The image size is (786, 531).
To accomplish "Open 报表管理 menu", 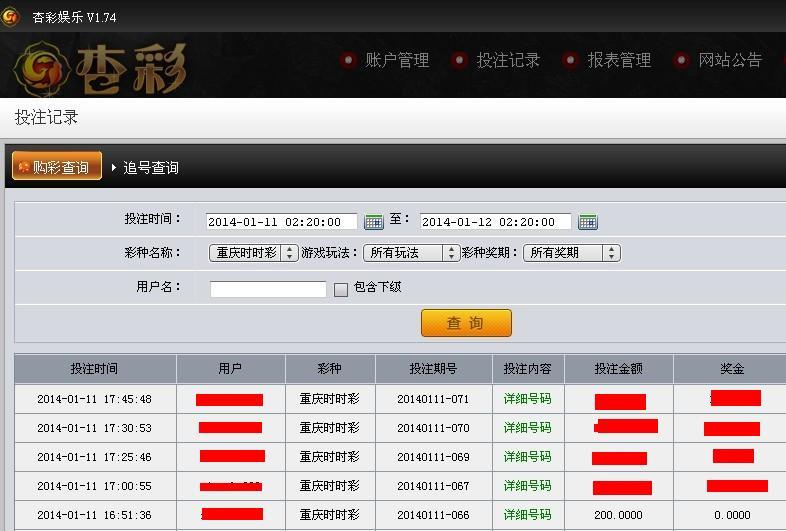I will (x=620, y=60).
